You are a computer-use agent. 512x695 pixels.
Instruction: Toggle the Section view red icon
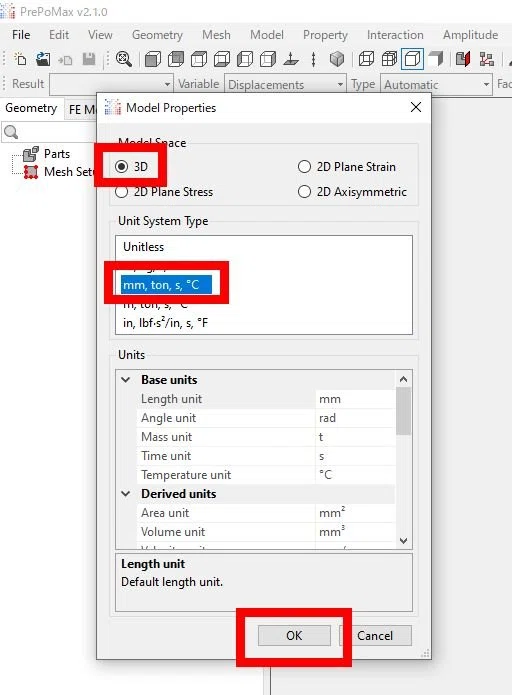click(463, 59)
